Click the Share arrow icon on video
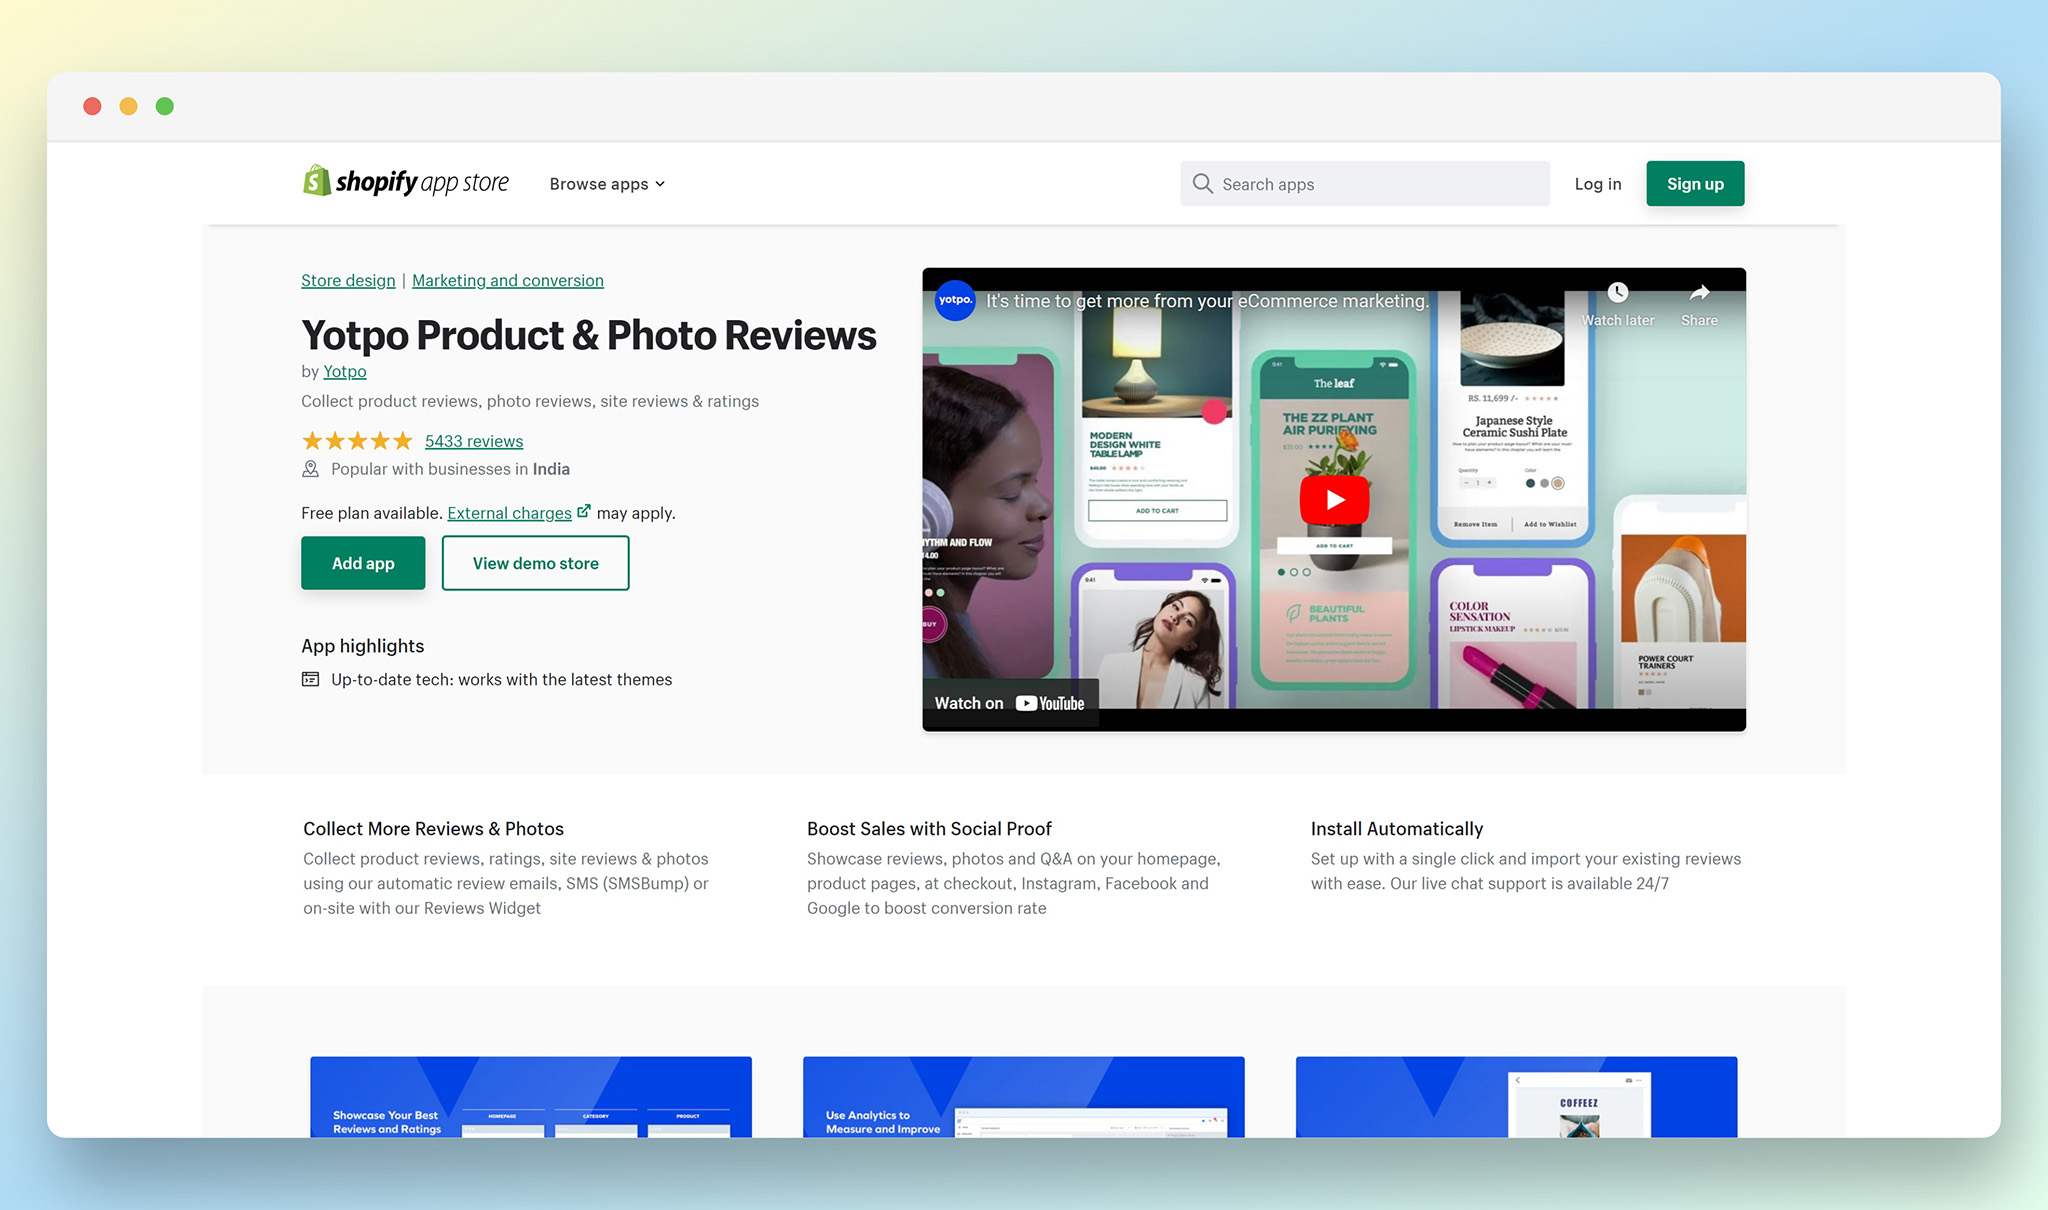 tap(1699, 293)
